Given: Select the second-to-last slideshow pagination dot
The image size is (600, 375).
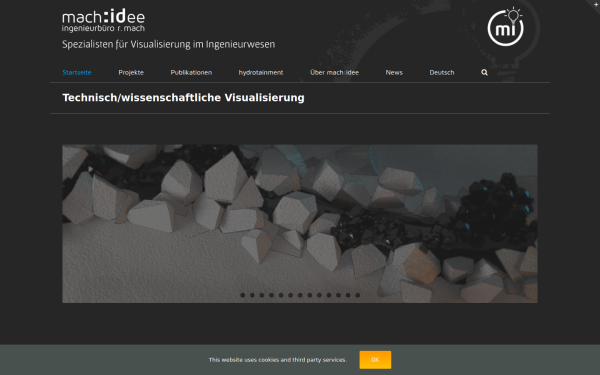Looking at the screenshot, I should 348,295.
